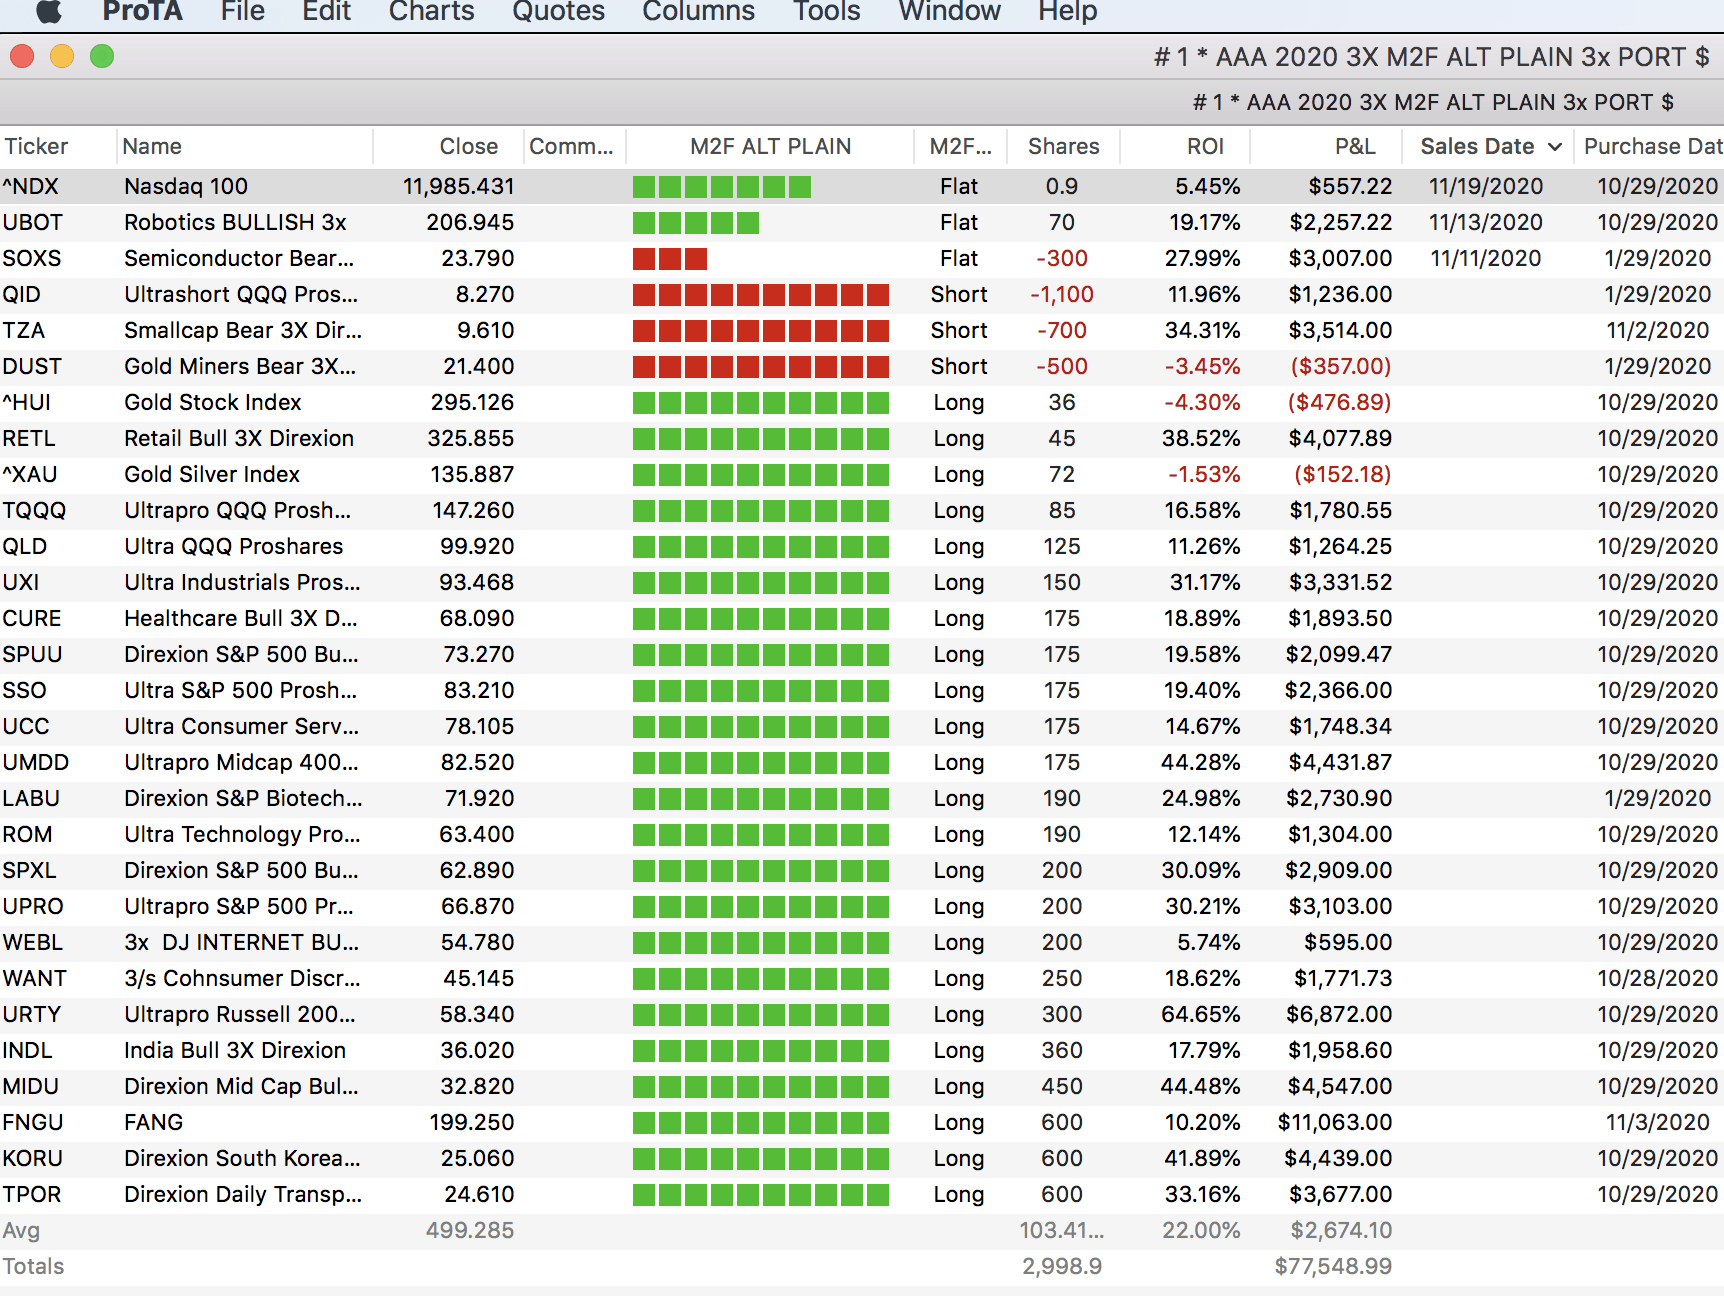
Task: Click the sales date 11/19/2020
Action: click(x=1485, y=187)
